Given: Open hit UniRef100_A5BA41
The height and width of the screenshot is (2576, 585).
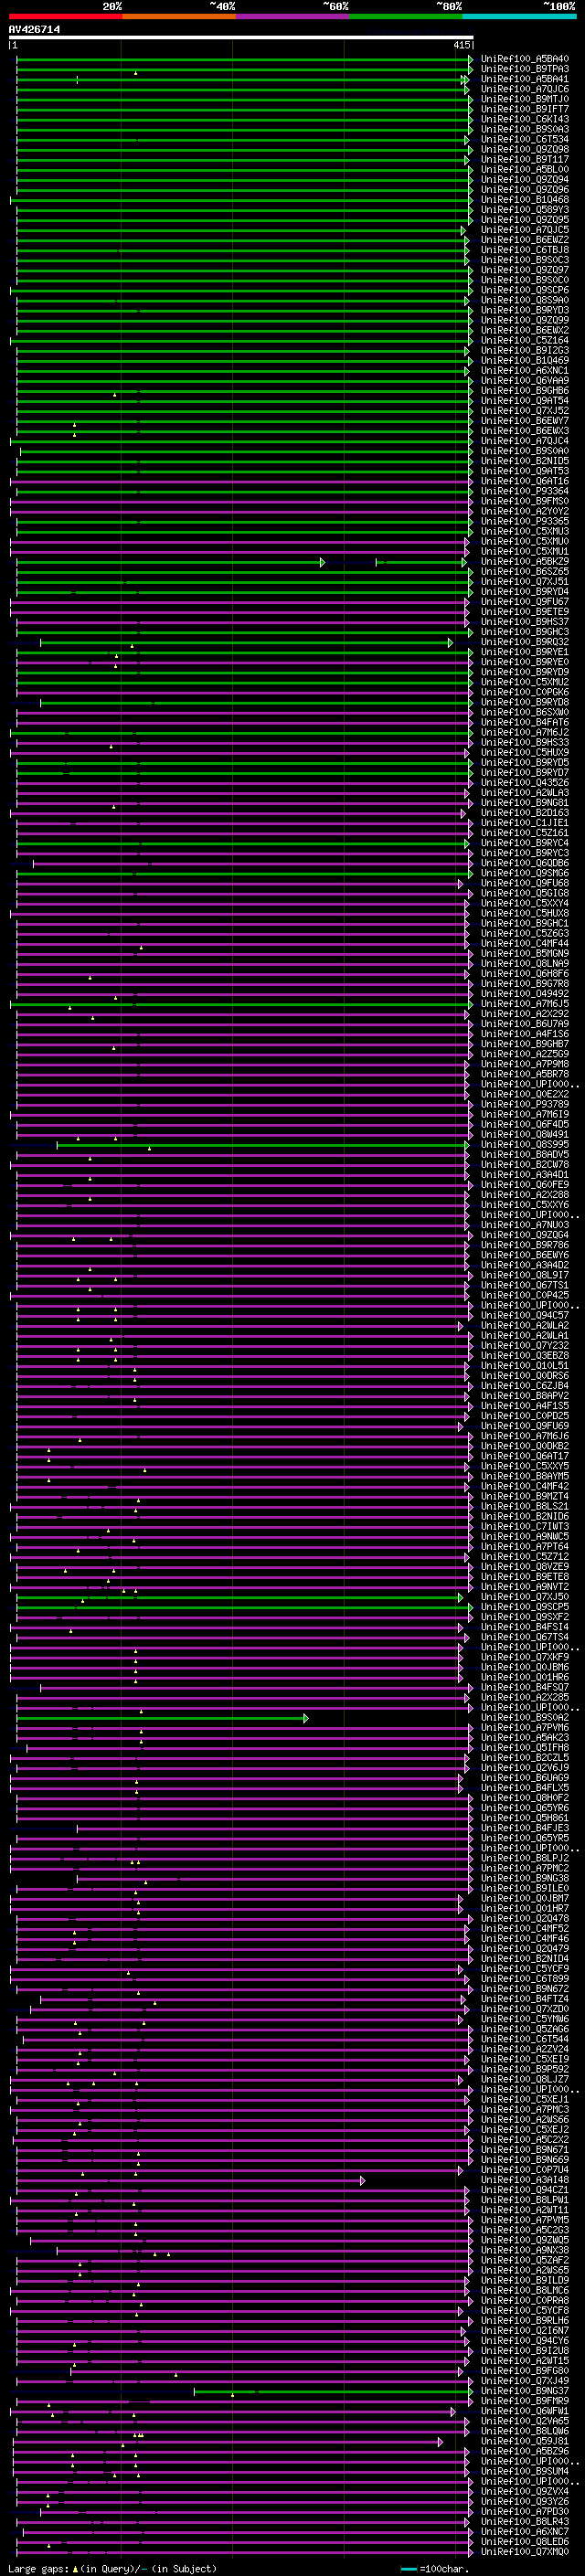Looking at the screenshot, I should (525, 79).
